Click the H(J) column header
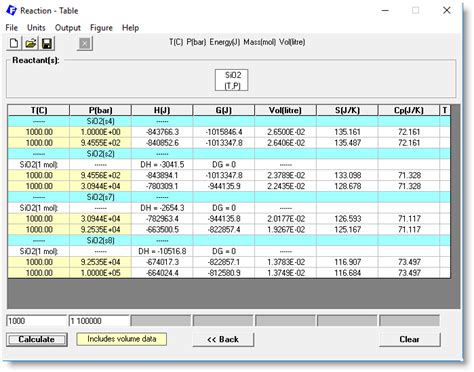 click(x=162, y=110)
